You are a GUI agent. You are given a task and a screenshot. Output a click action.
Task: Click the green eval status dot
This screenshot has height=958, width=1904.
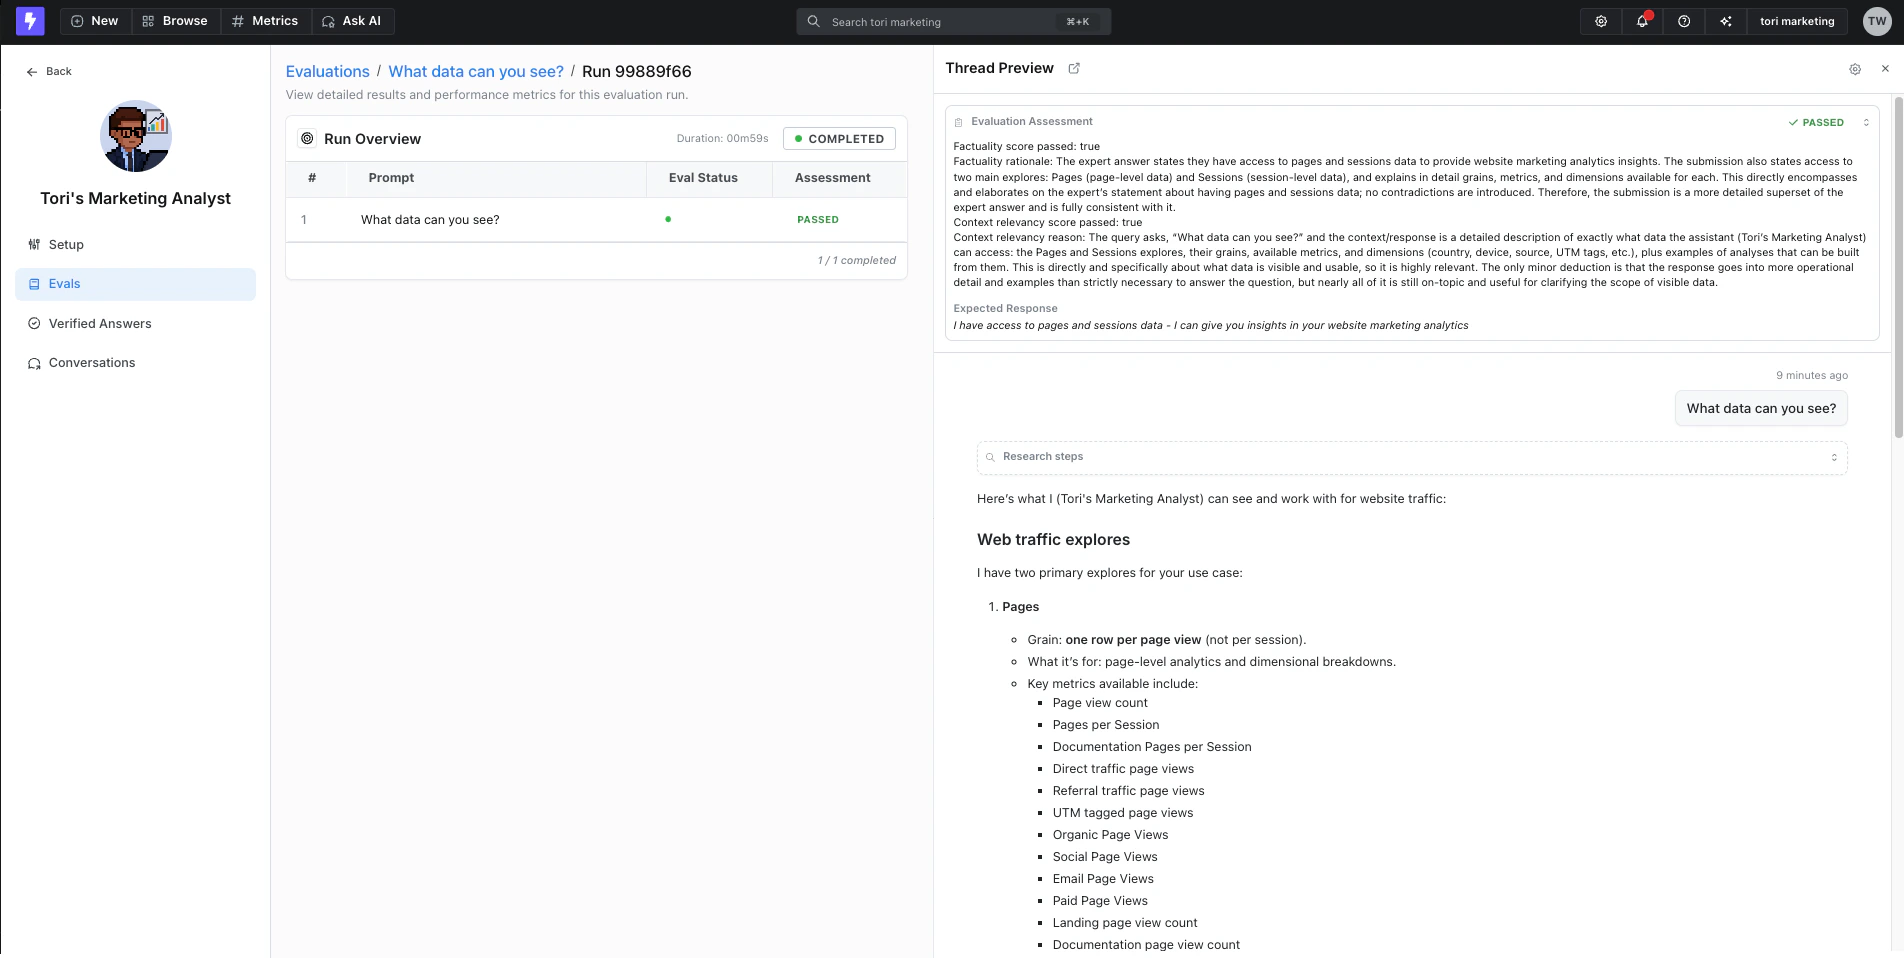coord(668,219)
